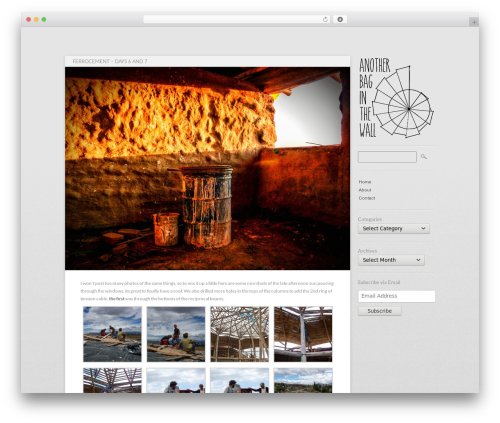Click the large barrel featured photo
This screenshot has height=423, width=500.
coord(207,168)
